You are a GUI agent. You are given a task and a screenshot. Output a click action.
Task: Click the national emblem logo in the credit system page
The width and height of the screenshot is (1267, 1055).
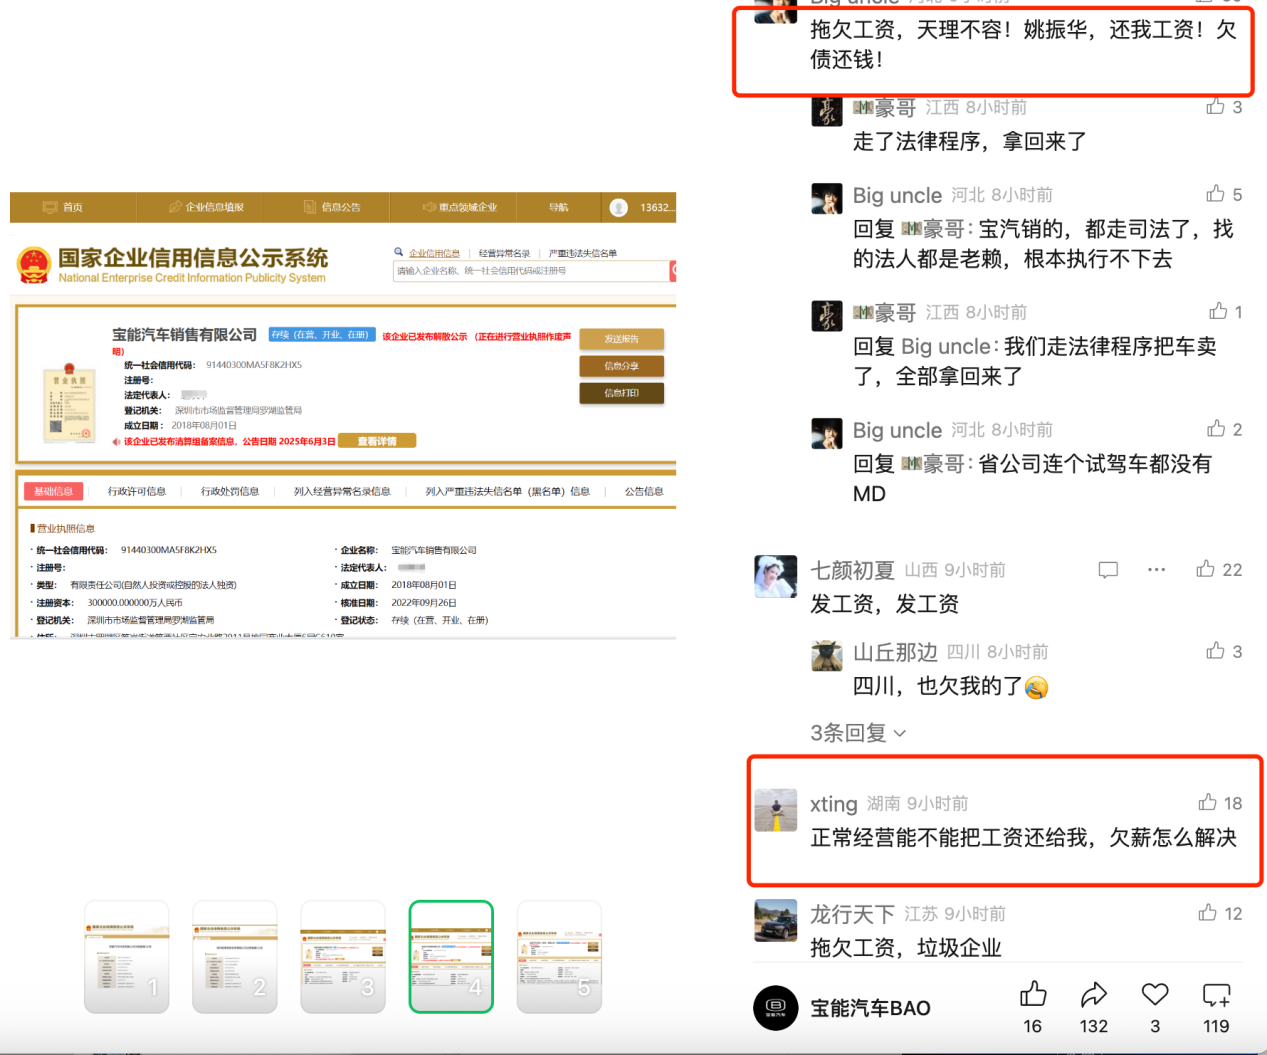click(x=34, y=265)
